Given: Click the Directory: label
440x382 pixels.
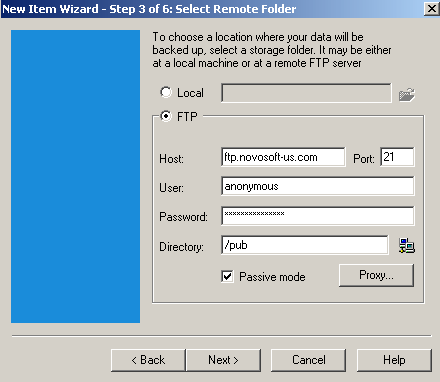Looking at the screenshot, I should (181, 247).
